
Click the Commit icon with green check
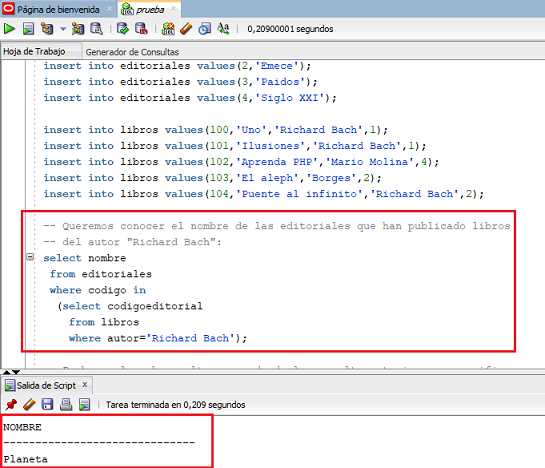(122, 29)
